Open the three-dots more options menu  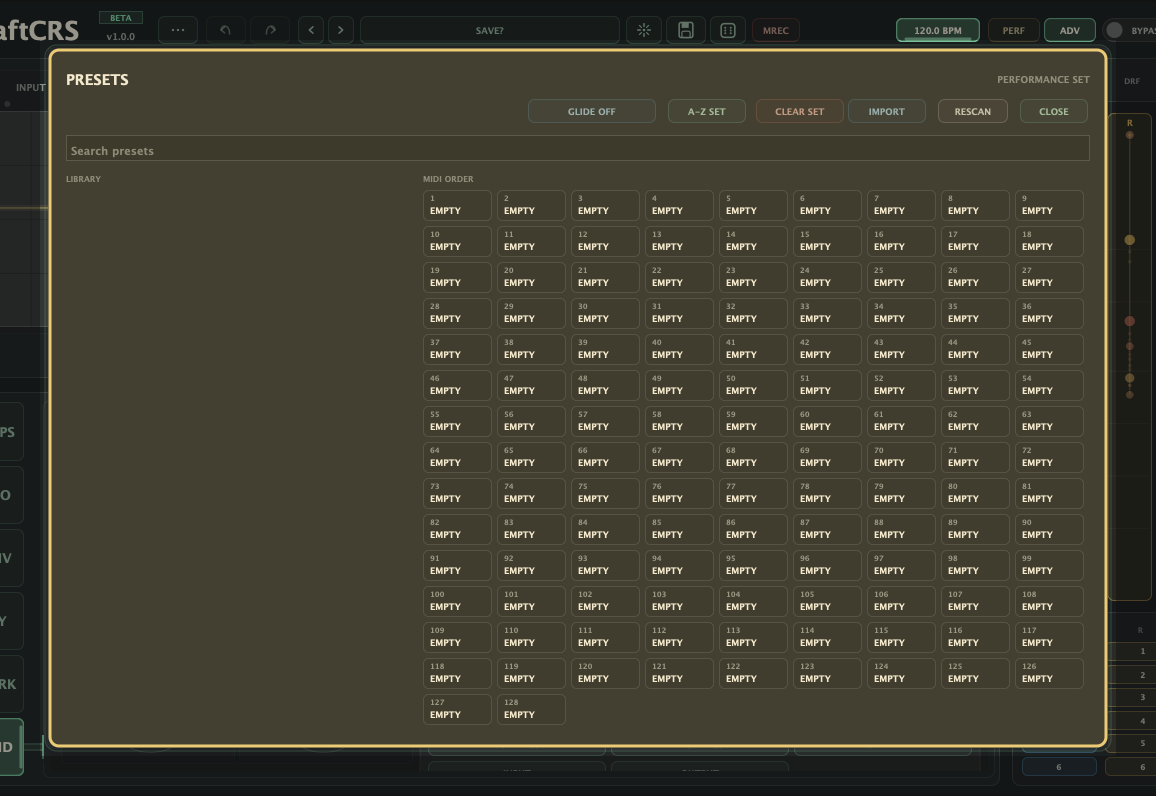click(x=178, y=30)
